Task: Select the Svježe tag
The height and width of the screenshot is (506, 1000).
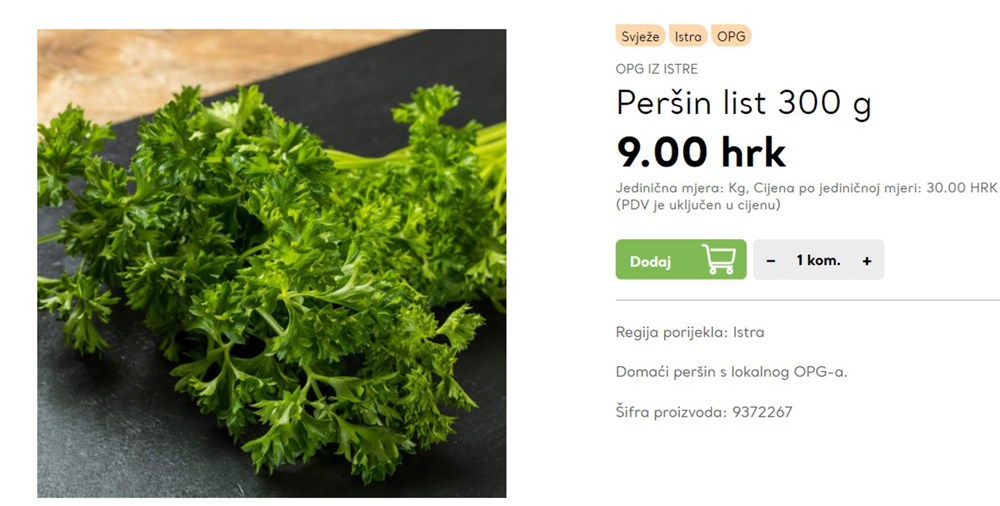Action: point(640,36)
